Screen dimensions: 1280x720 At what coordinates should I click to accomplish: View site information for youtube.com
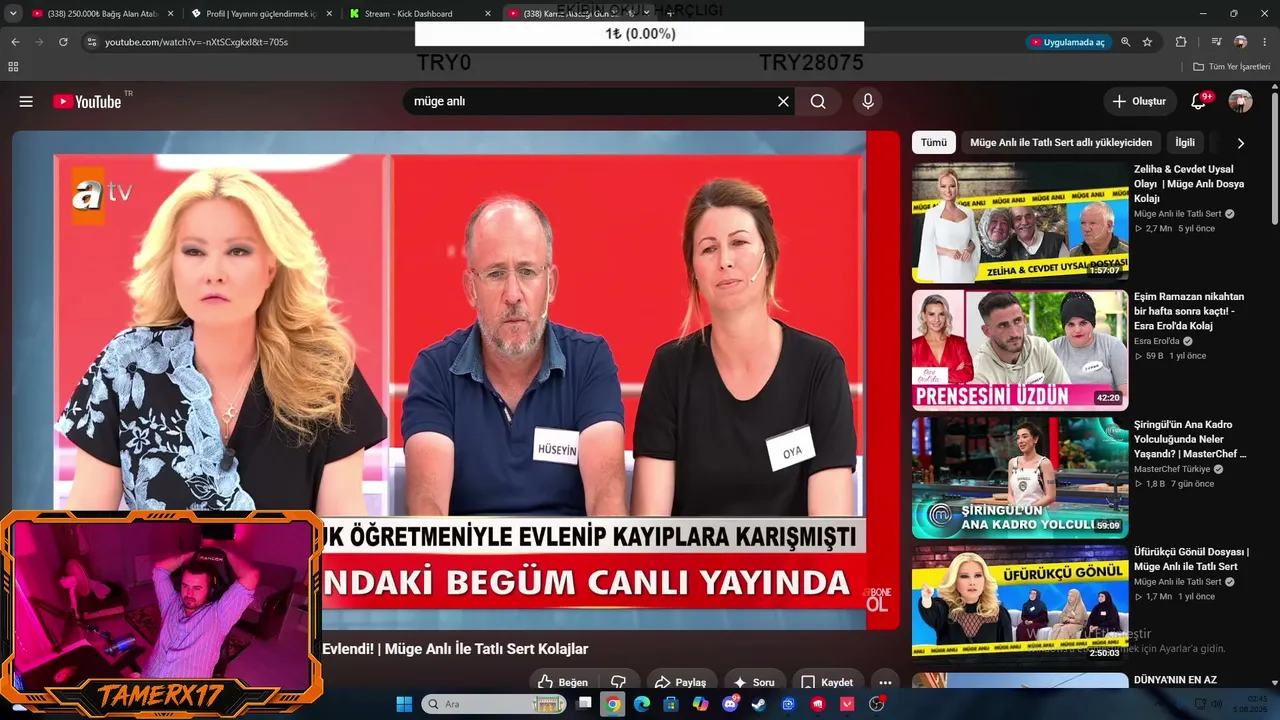(x=92, y=42)
